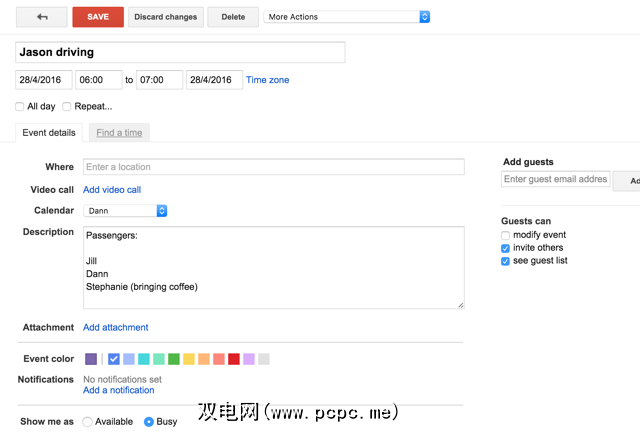Select the green event color
The width and height of the screenshot is (640, 435).
174,359
